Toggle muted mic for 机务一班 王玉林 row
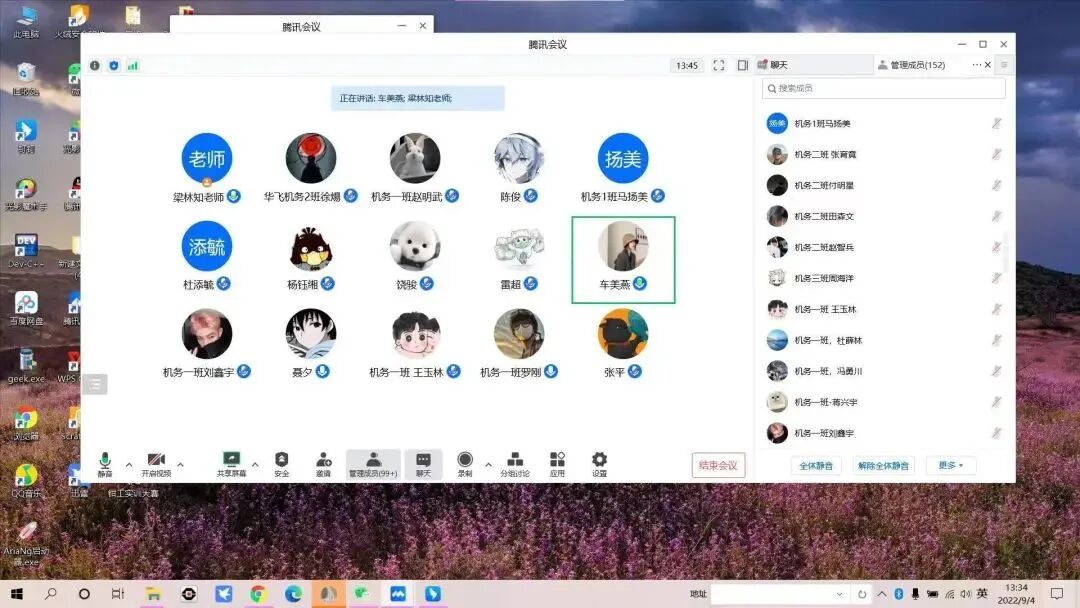The image size is (1080, 608). (996, 309)
